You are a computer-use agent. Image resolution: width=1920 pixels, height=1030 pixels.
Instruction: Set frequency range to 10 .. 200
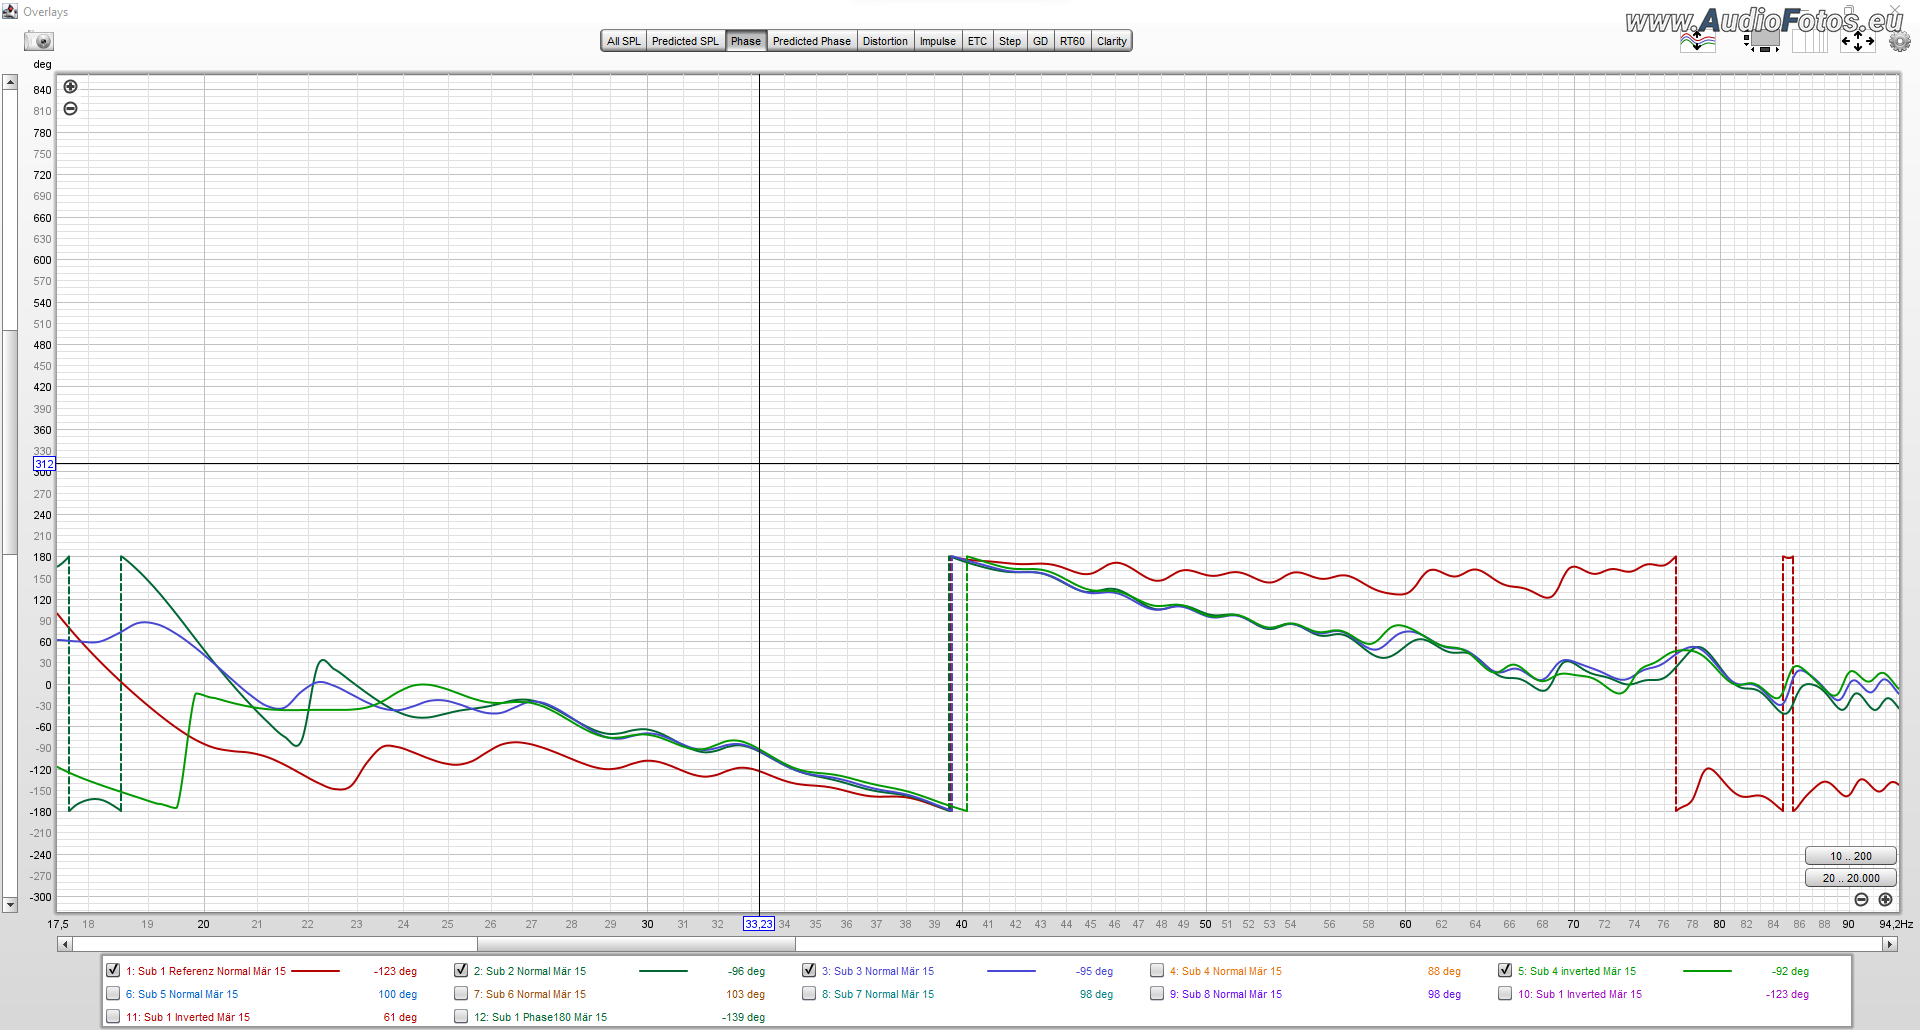pyautogui.click(x=1850, y=856)
